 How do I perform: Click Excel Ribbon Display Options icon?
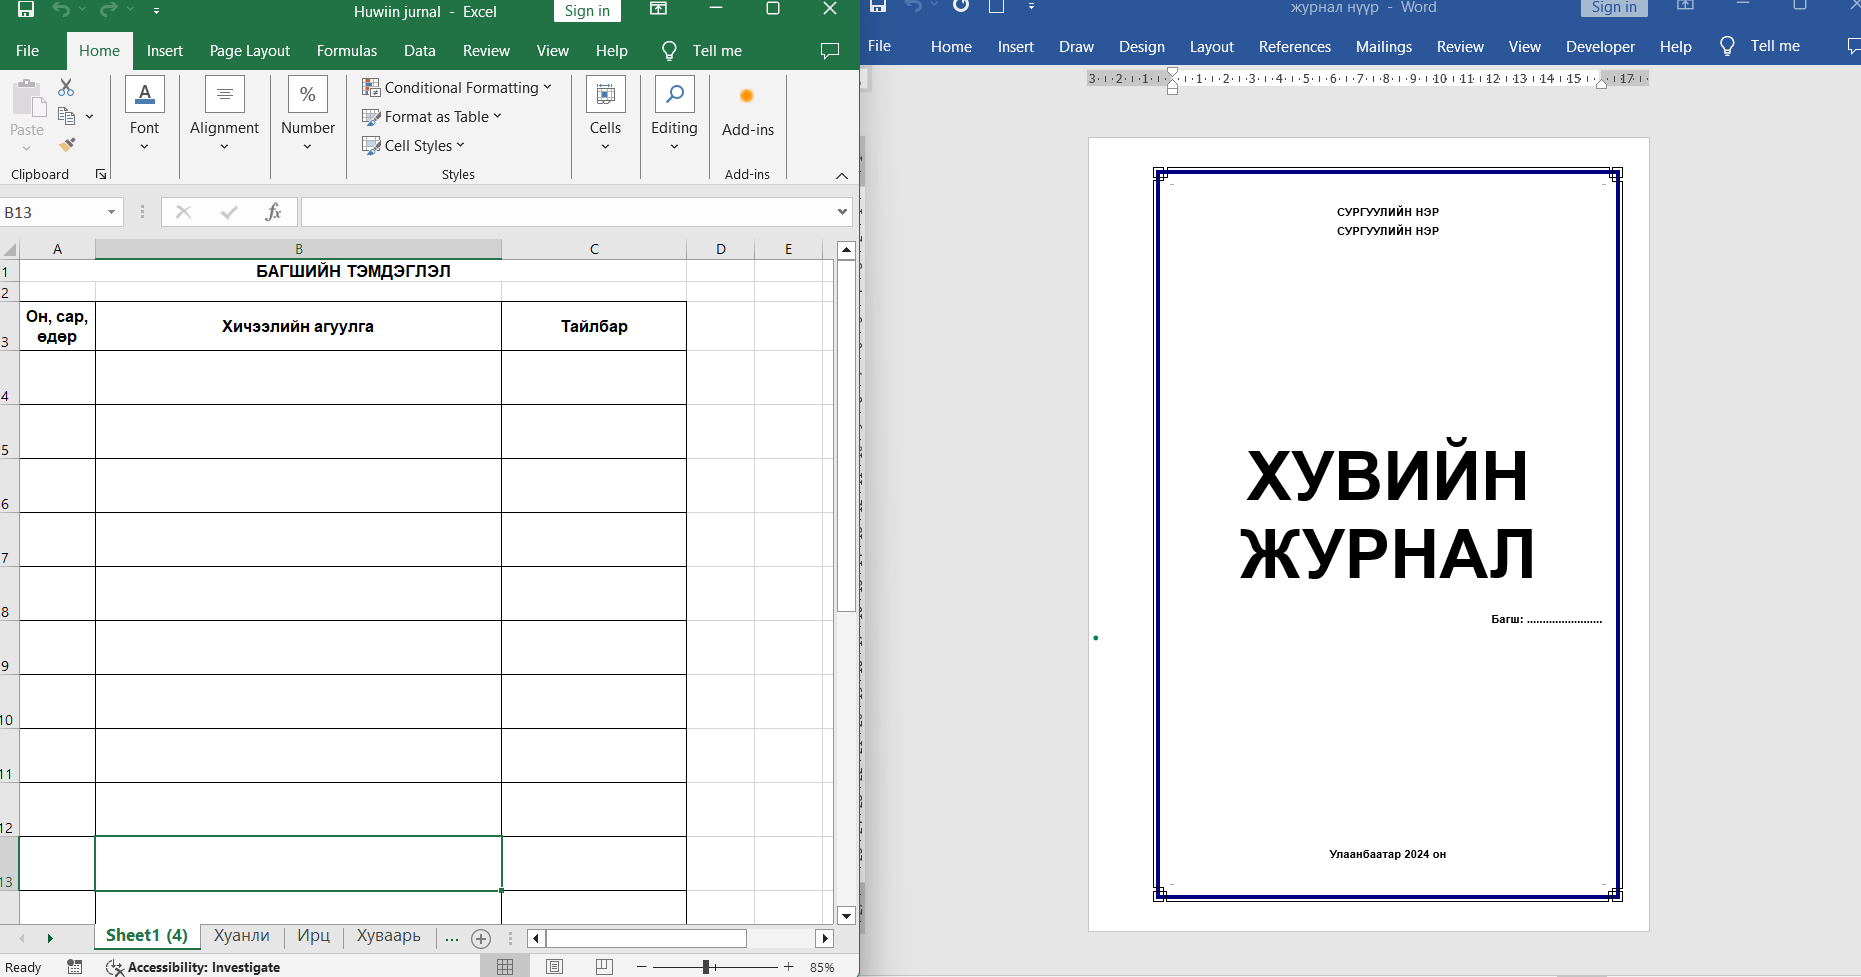point(659,9)
